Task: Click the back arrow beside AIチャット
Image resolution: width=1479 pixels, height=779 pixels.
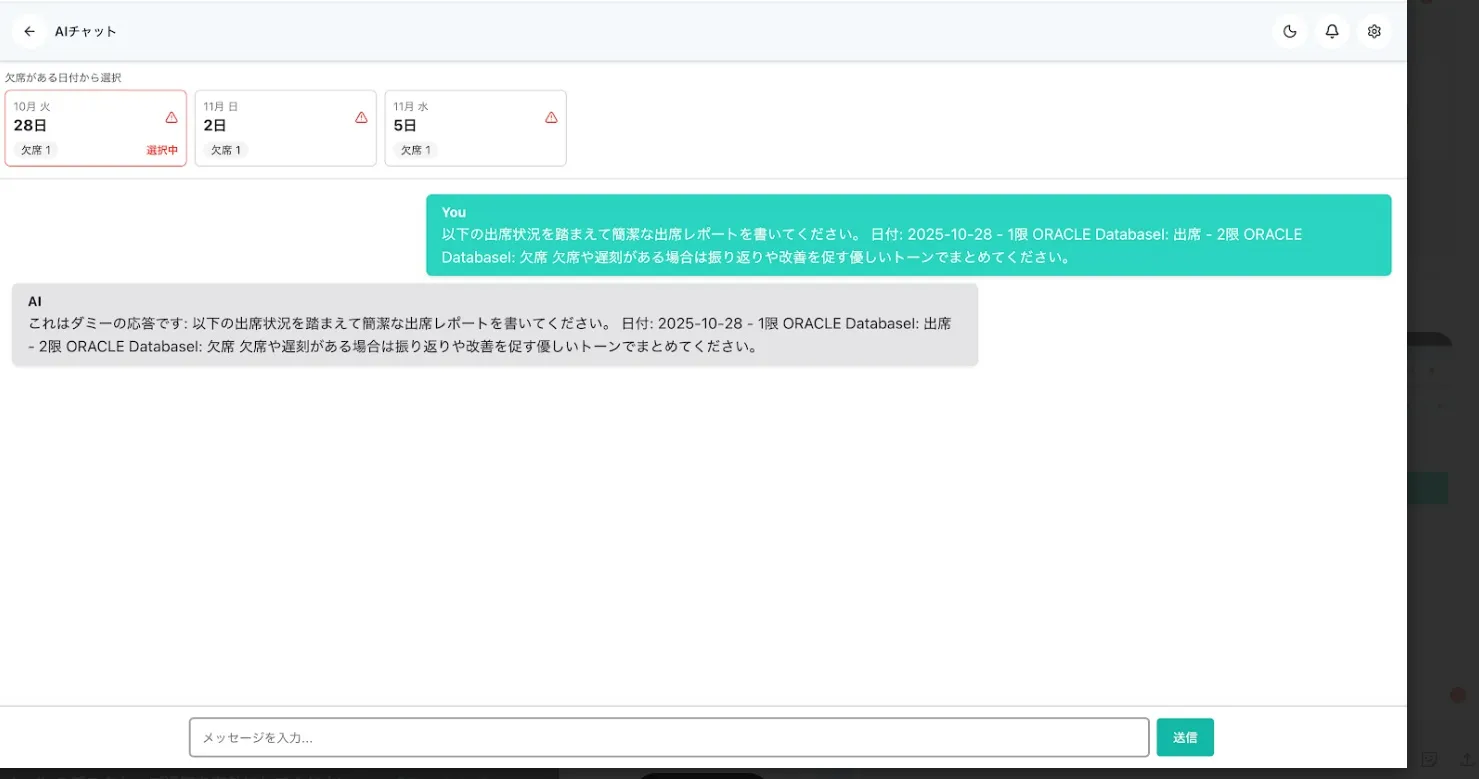Action: (28, 31)
